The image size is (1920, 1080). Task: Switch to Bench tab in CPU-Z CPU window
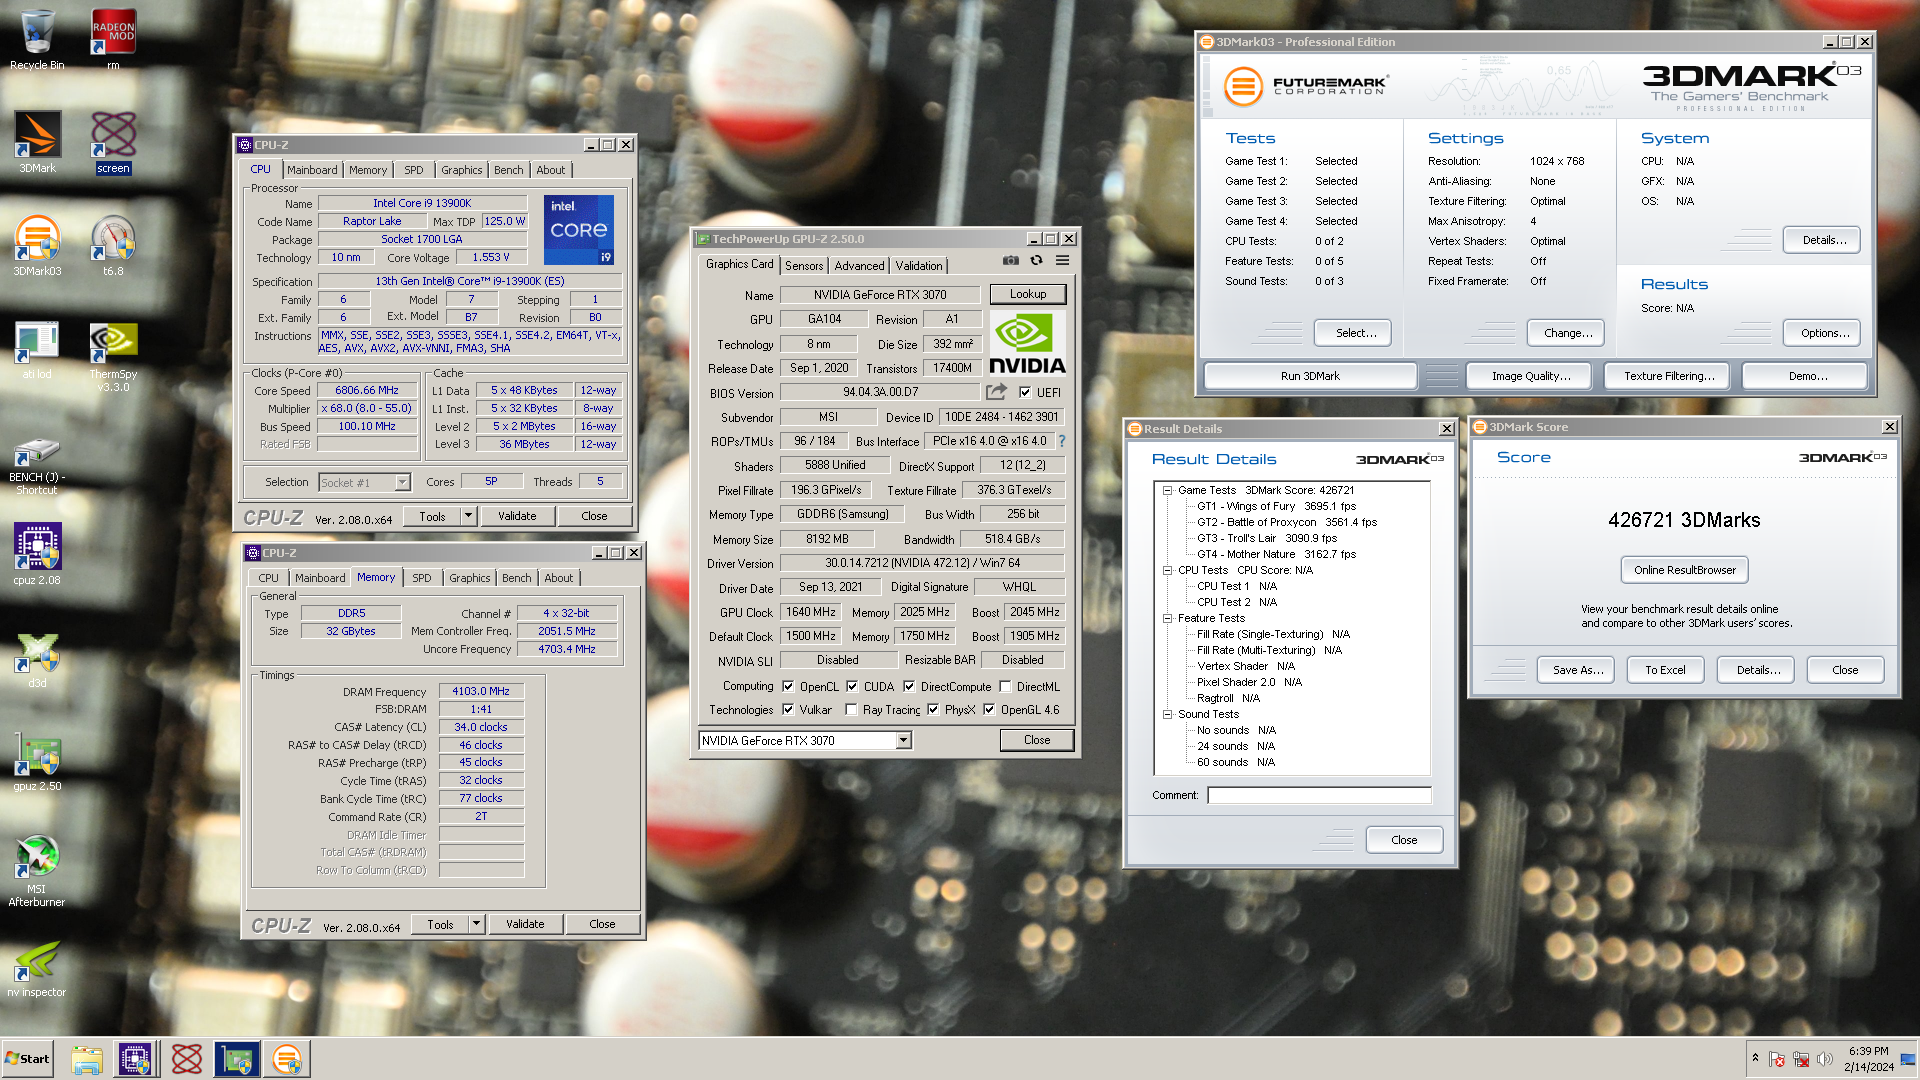(x=508, y=170)
